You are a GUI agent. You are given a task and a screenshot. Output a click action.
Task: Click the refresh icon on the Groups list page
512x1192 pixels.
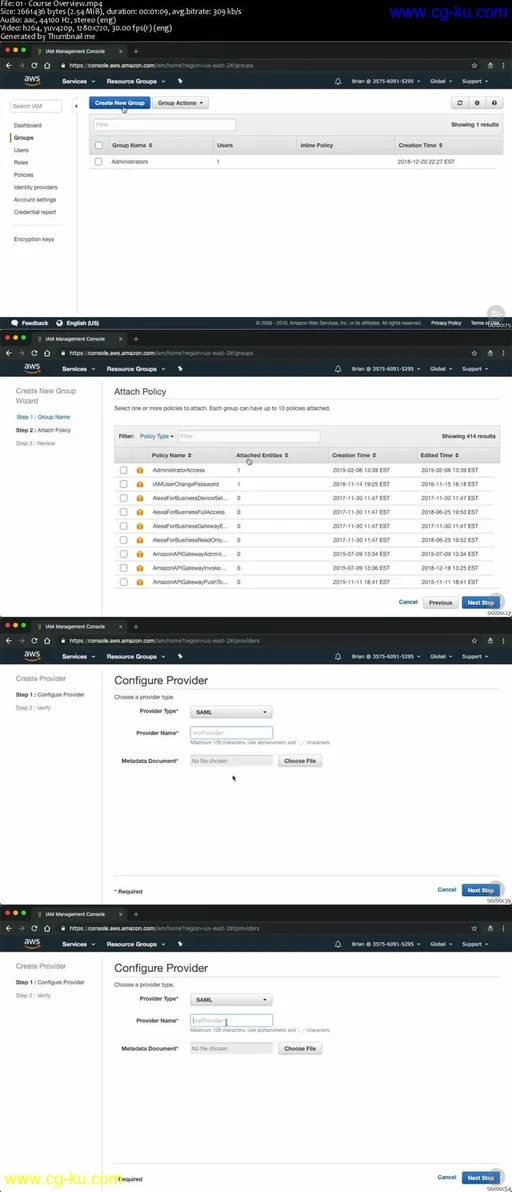point(458,103)
